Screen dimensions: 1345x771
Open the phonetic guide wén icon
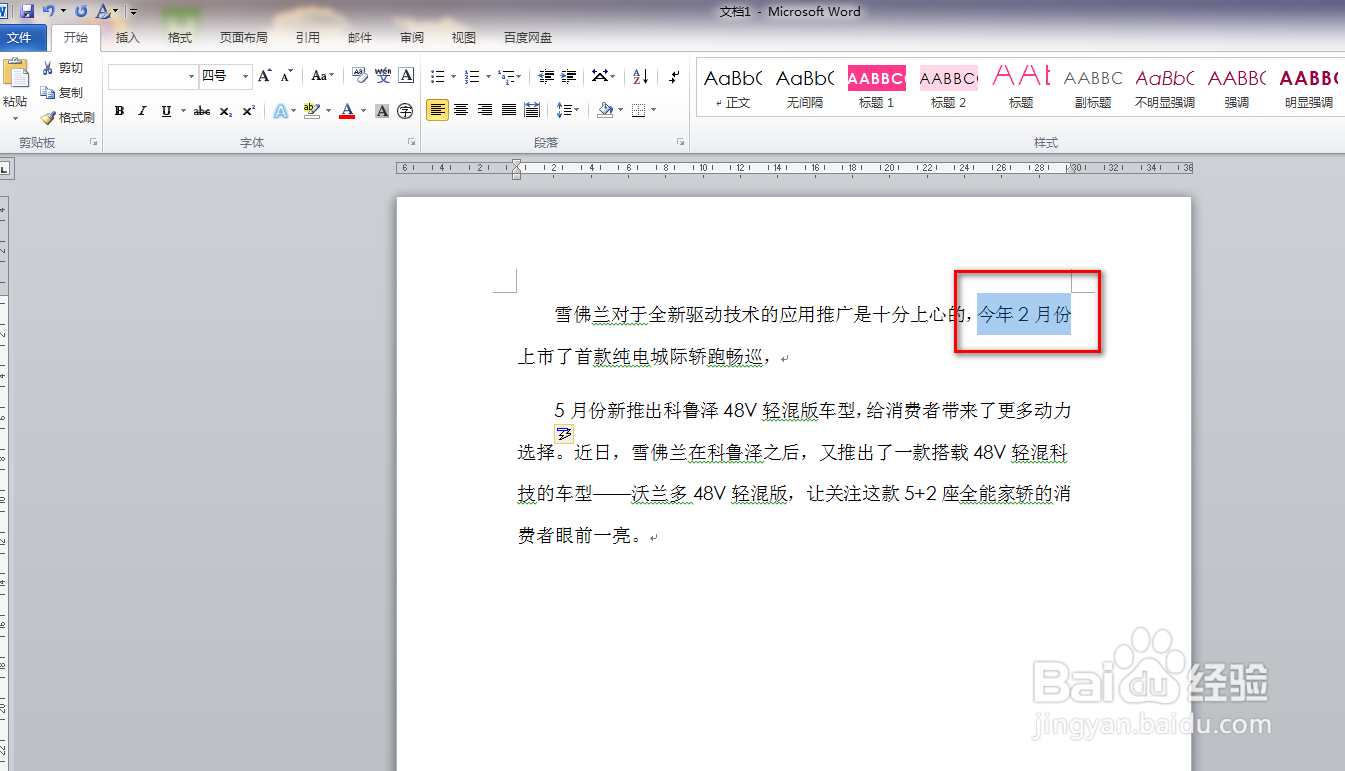click(x=383, y=76)
